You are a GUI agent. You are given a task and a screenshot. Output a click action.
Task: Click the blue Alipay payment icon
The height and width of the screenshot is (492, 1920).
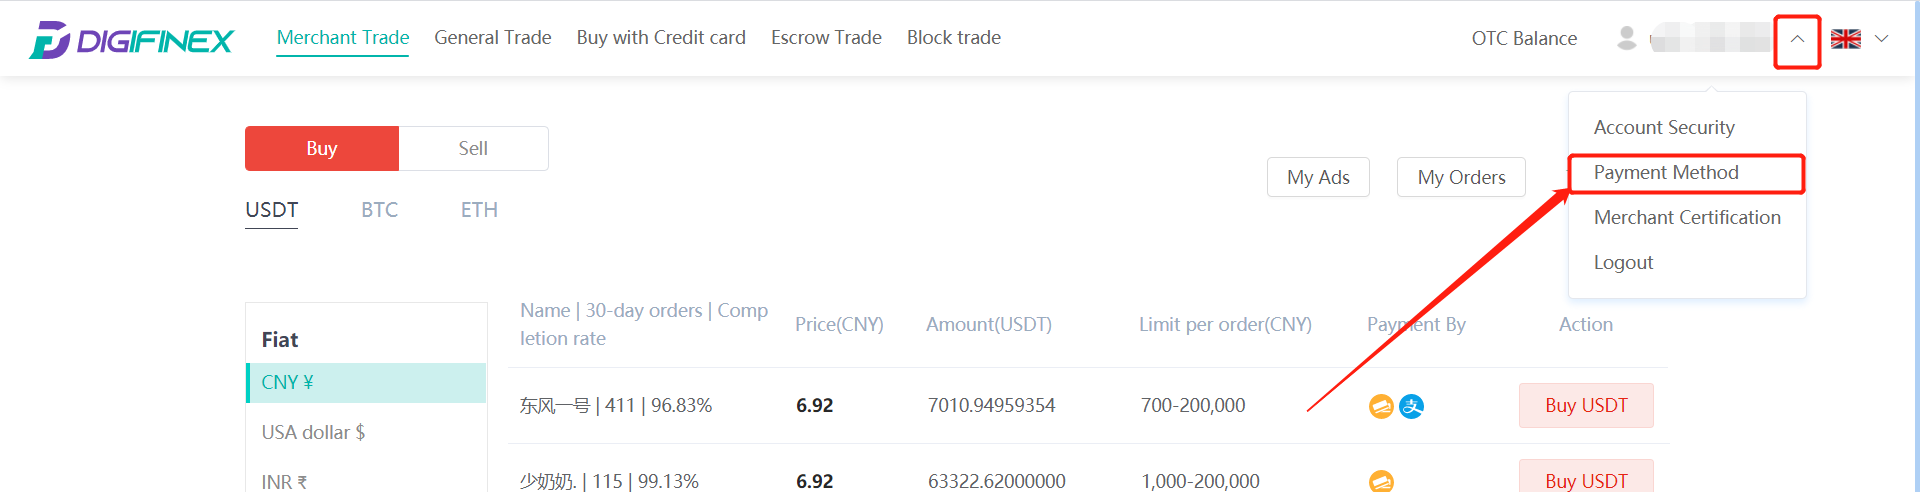[x=1411, y=406]
